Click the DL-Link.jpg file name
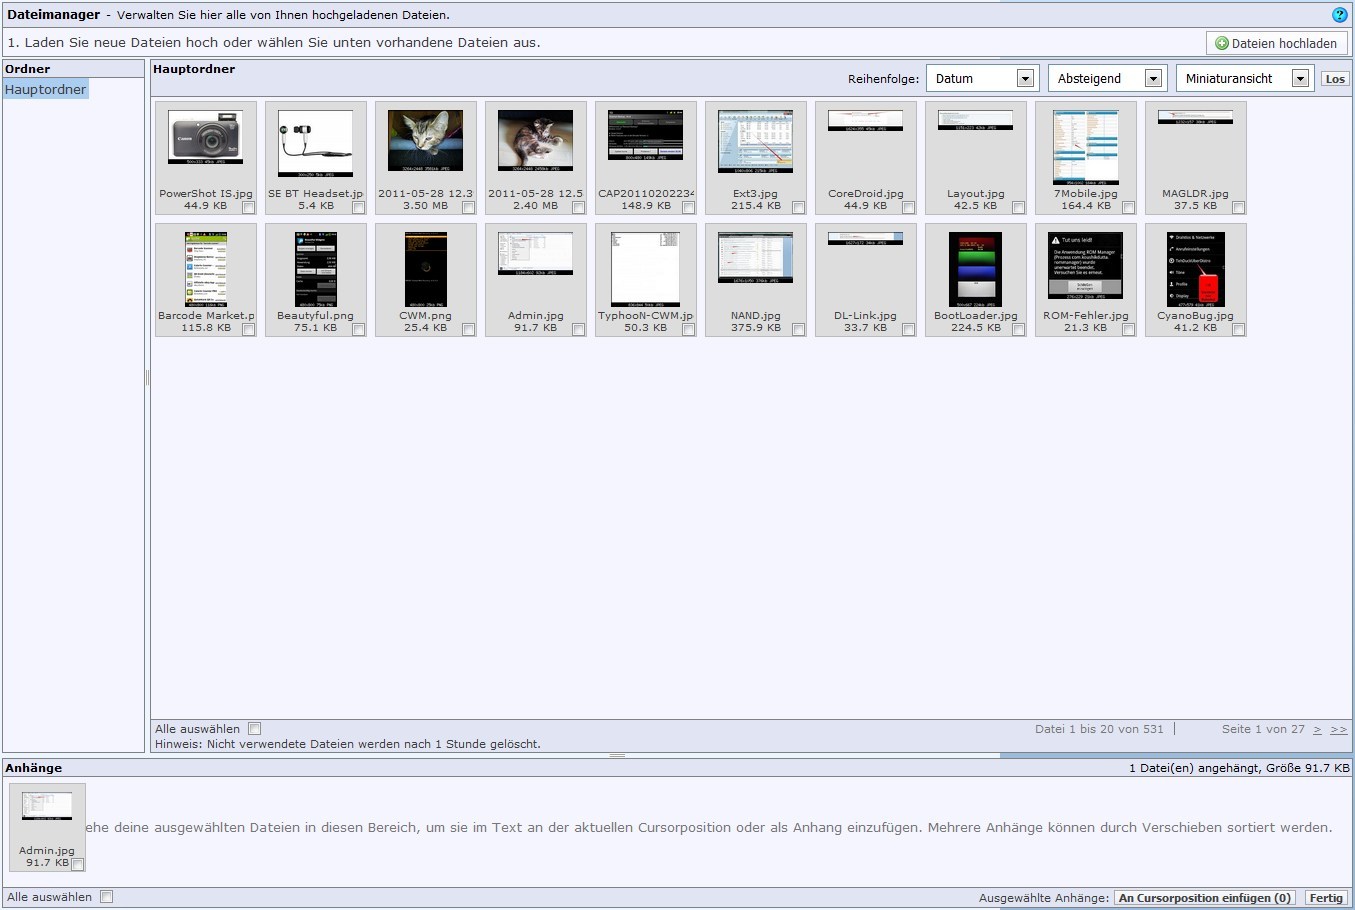Viewport: 1355px width, 910px height. pos(866,316)
